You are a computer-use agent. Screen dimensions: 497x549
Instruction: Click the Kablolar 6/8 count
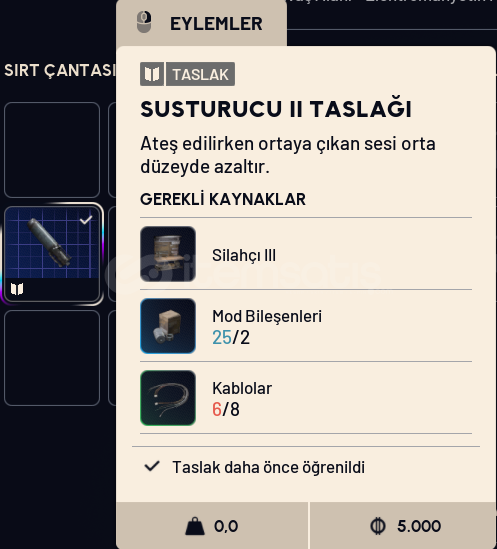click(x=226, y=409)
